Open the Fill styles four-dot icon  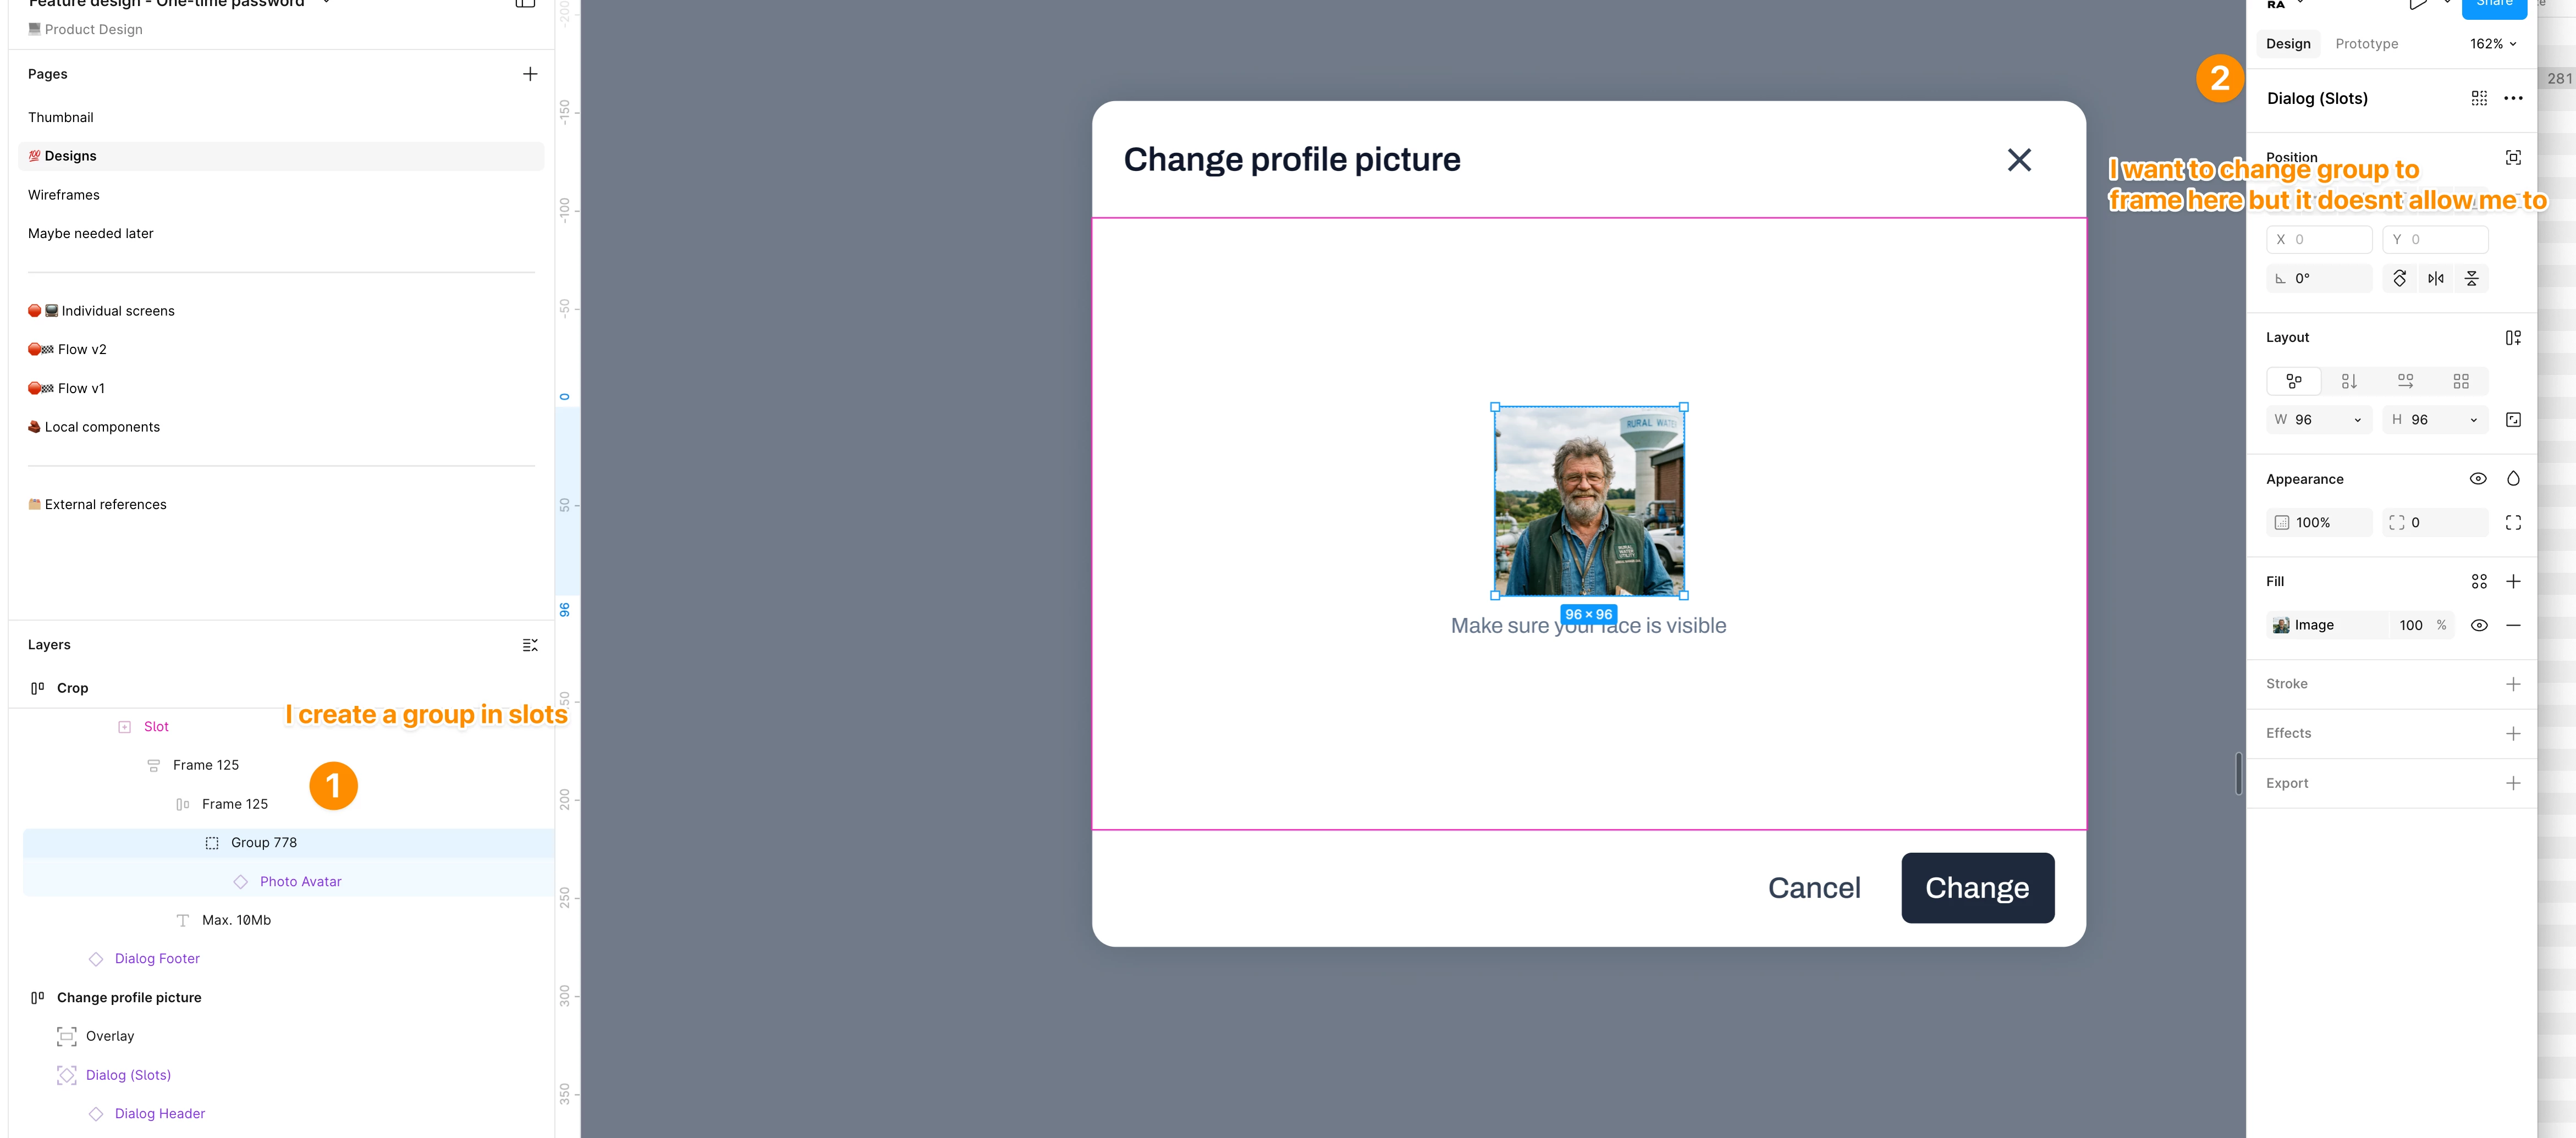click(2479, 581)
